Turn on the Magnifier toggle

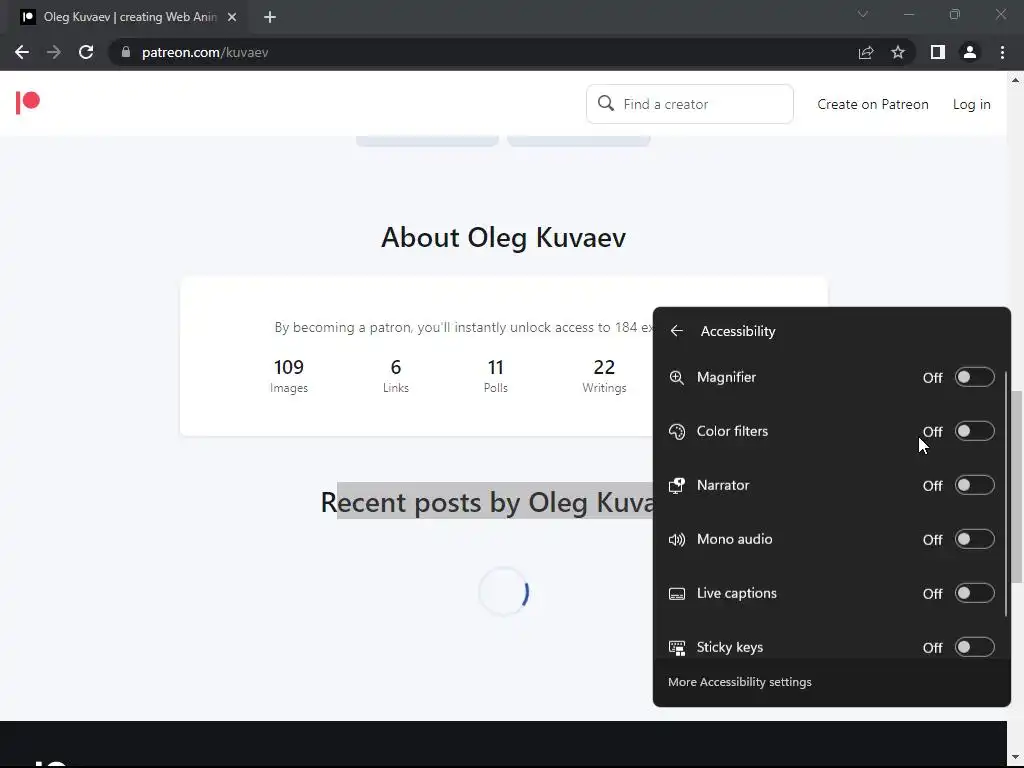click(x=974, y=377)
